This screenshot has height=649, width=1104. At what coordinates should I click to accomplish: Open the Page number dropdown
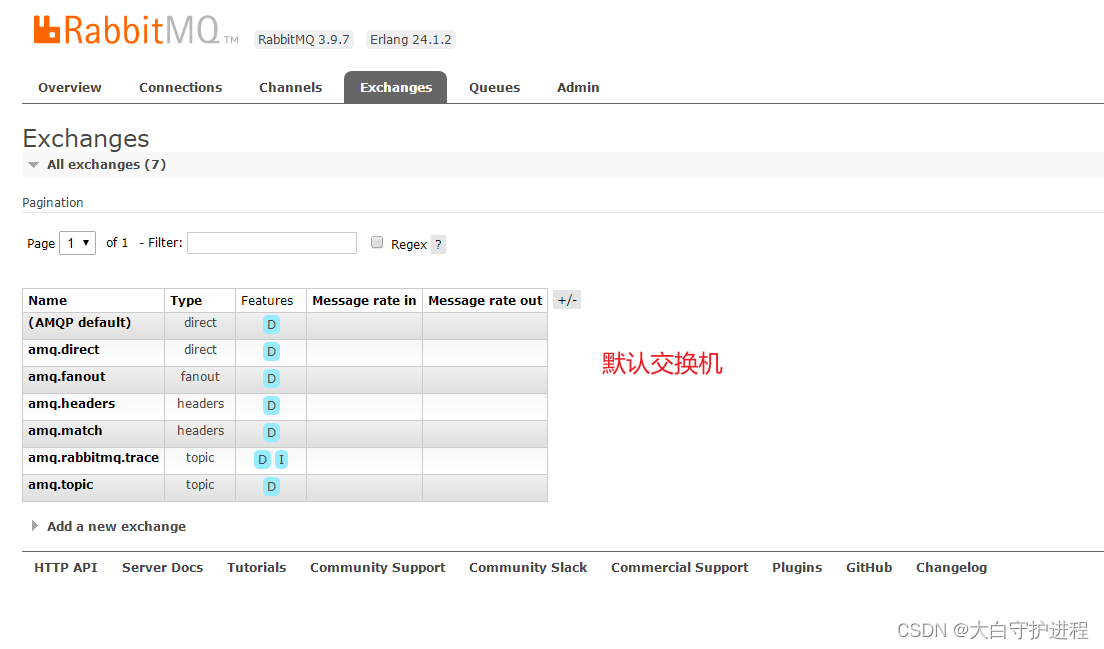[77, 243]
